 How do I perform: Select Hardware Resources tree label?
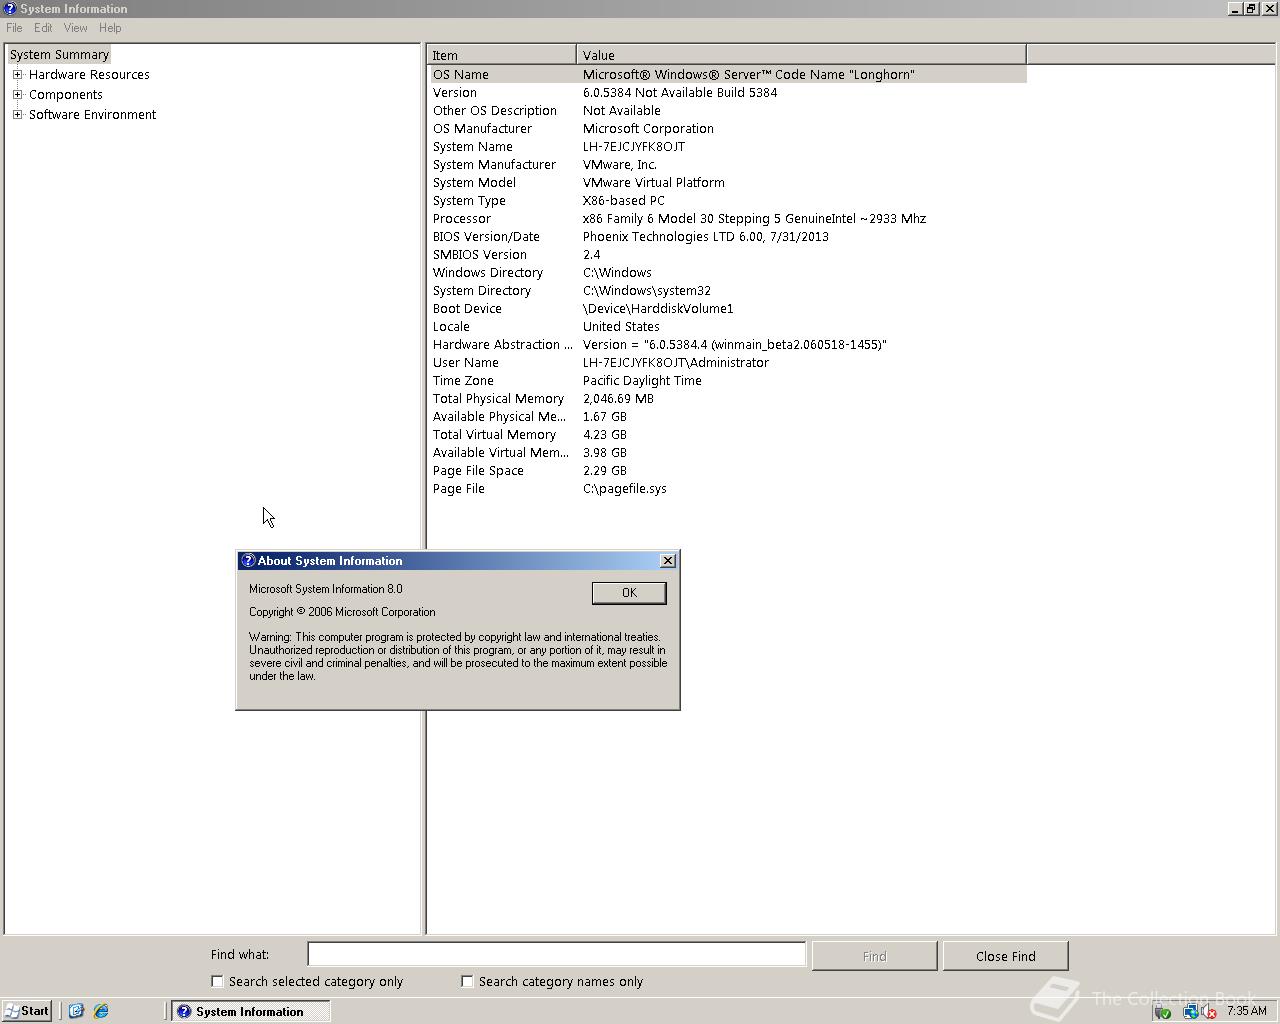point(89,75)
